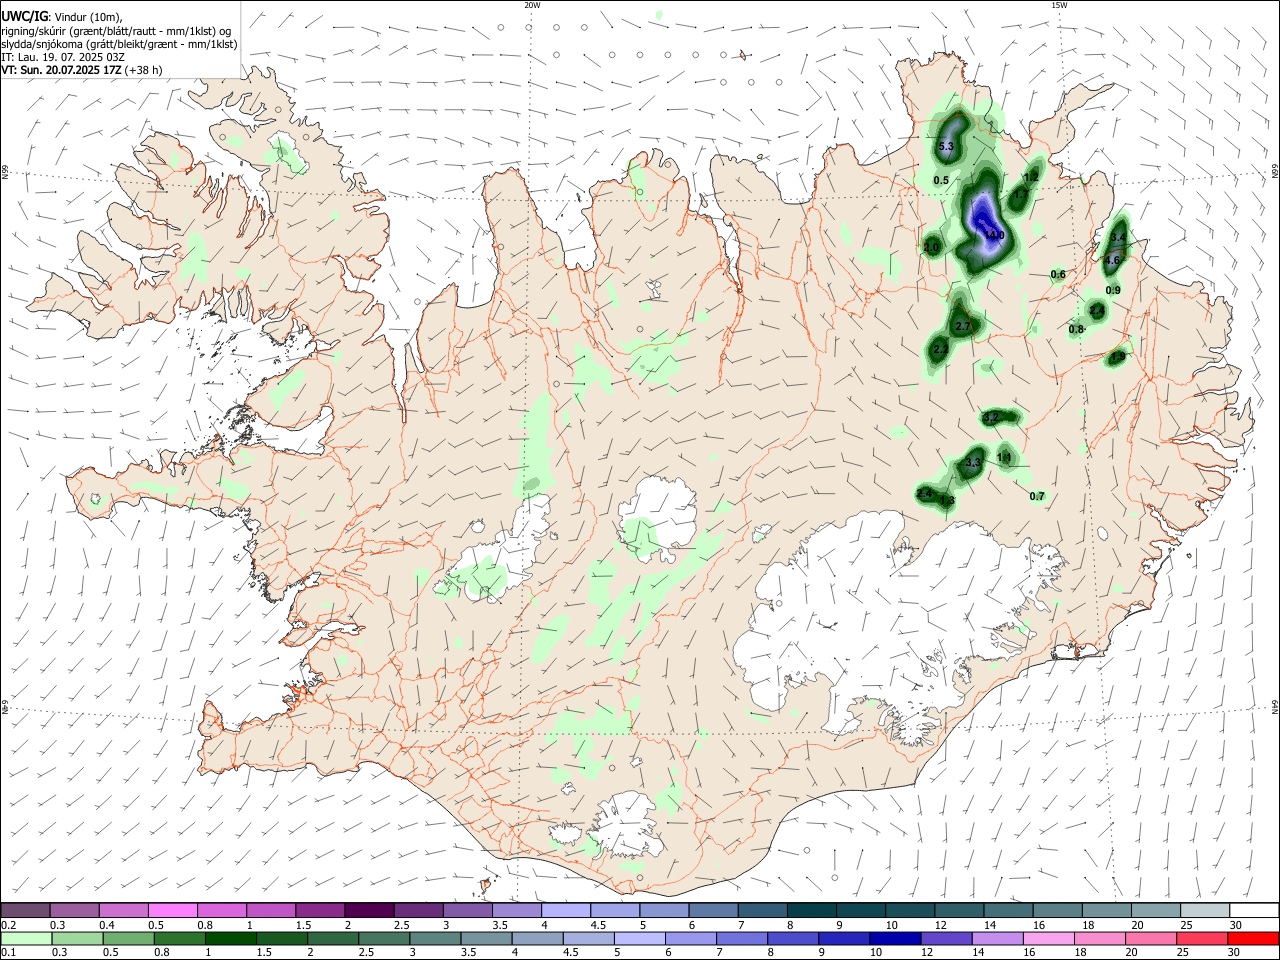Click the lavender 4 swatch in upper scale
Image resolution: width=1280 pixels, height=960 pixels.
pyautogui.click(x=566, y=911)
